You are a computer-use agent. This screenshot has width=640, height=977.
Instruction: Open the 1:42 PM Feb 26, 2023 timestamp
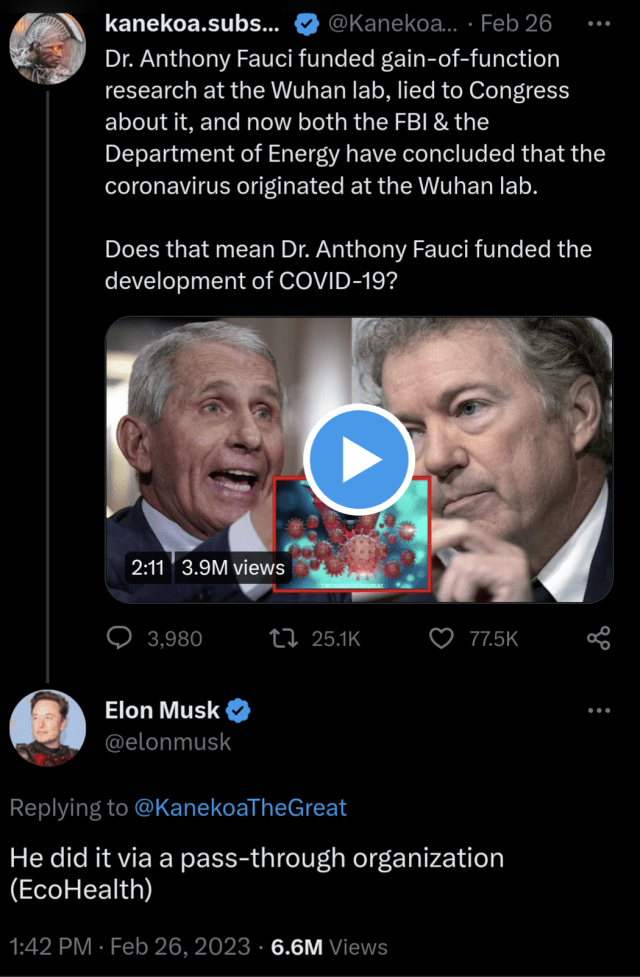click(x=130, y=947)
